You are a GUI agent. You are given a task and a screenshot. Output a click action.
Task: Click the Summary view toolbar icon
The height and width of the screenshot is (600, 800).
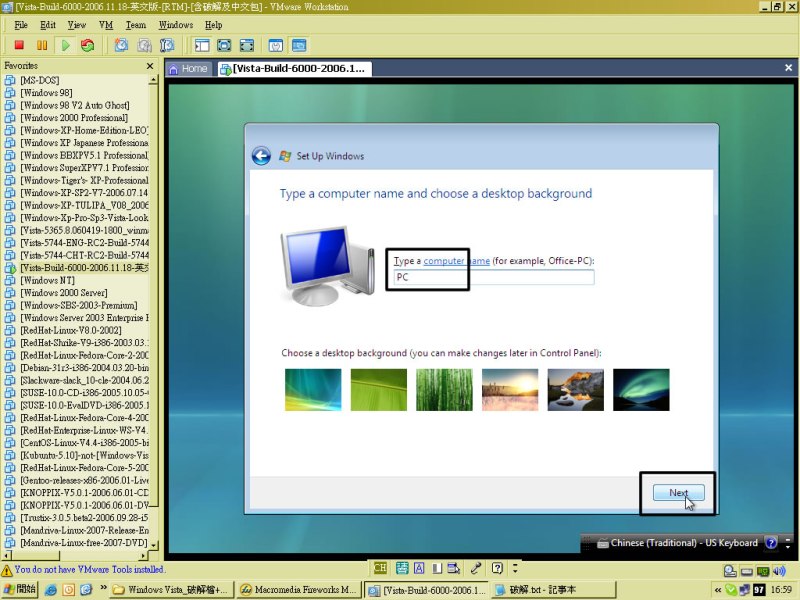click(276, 45)
